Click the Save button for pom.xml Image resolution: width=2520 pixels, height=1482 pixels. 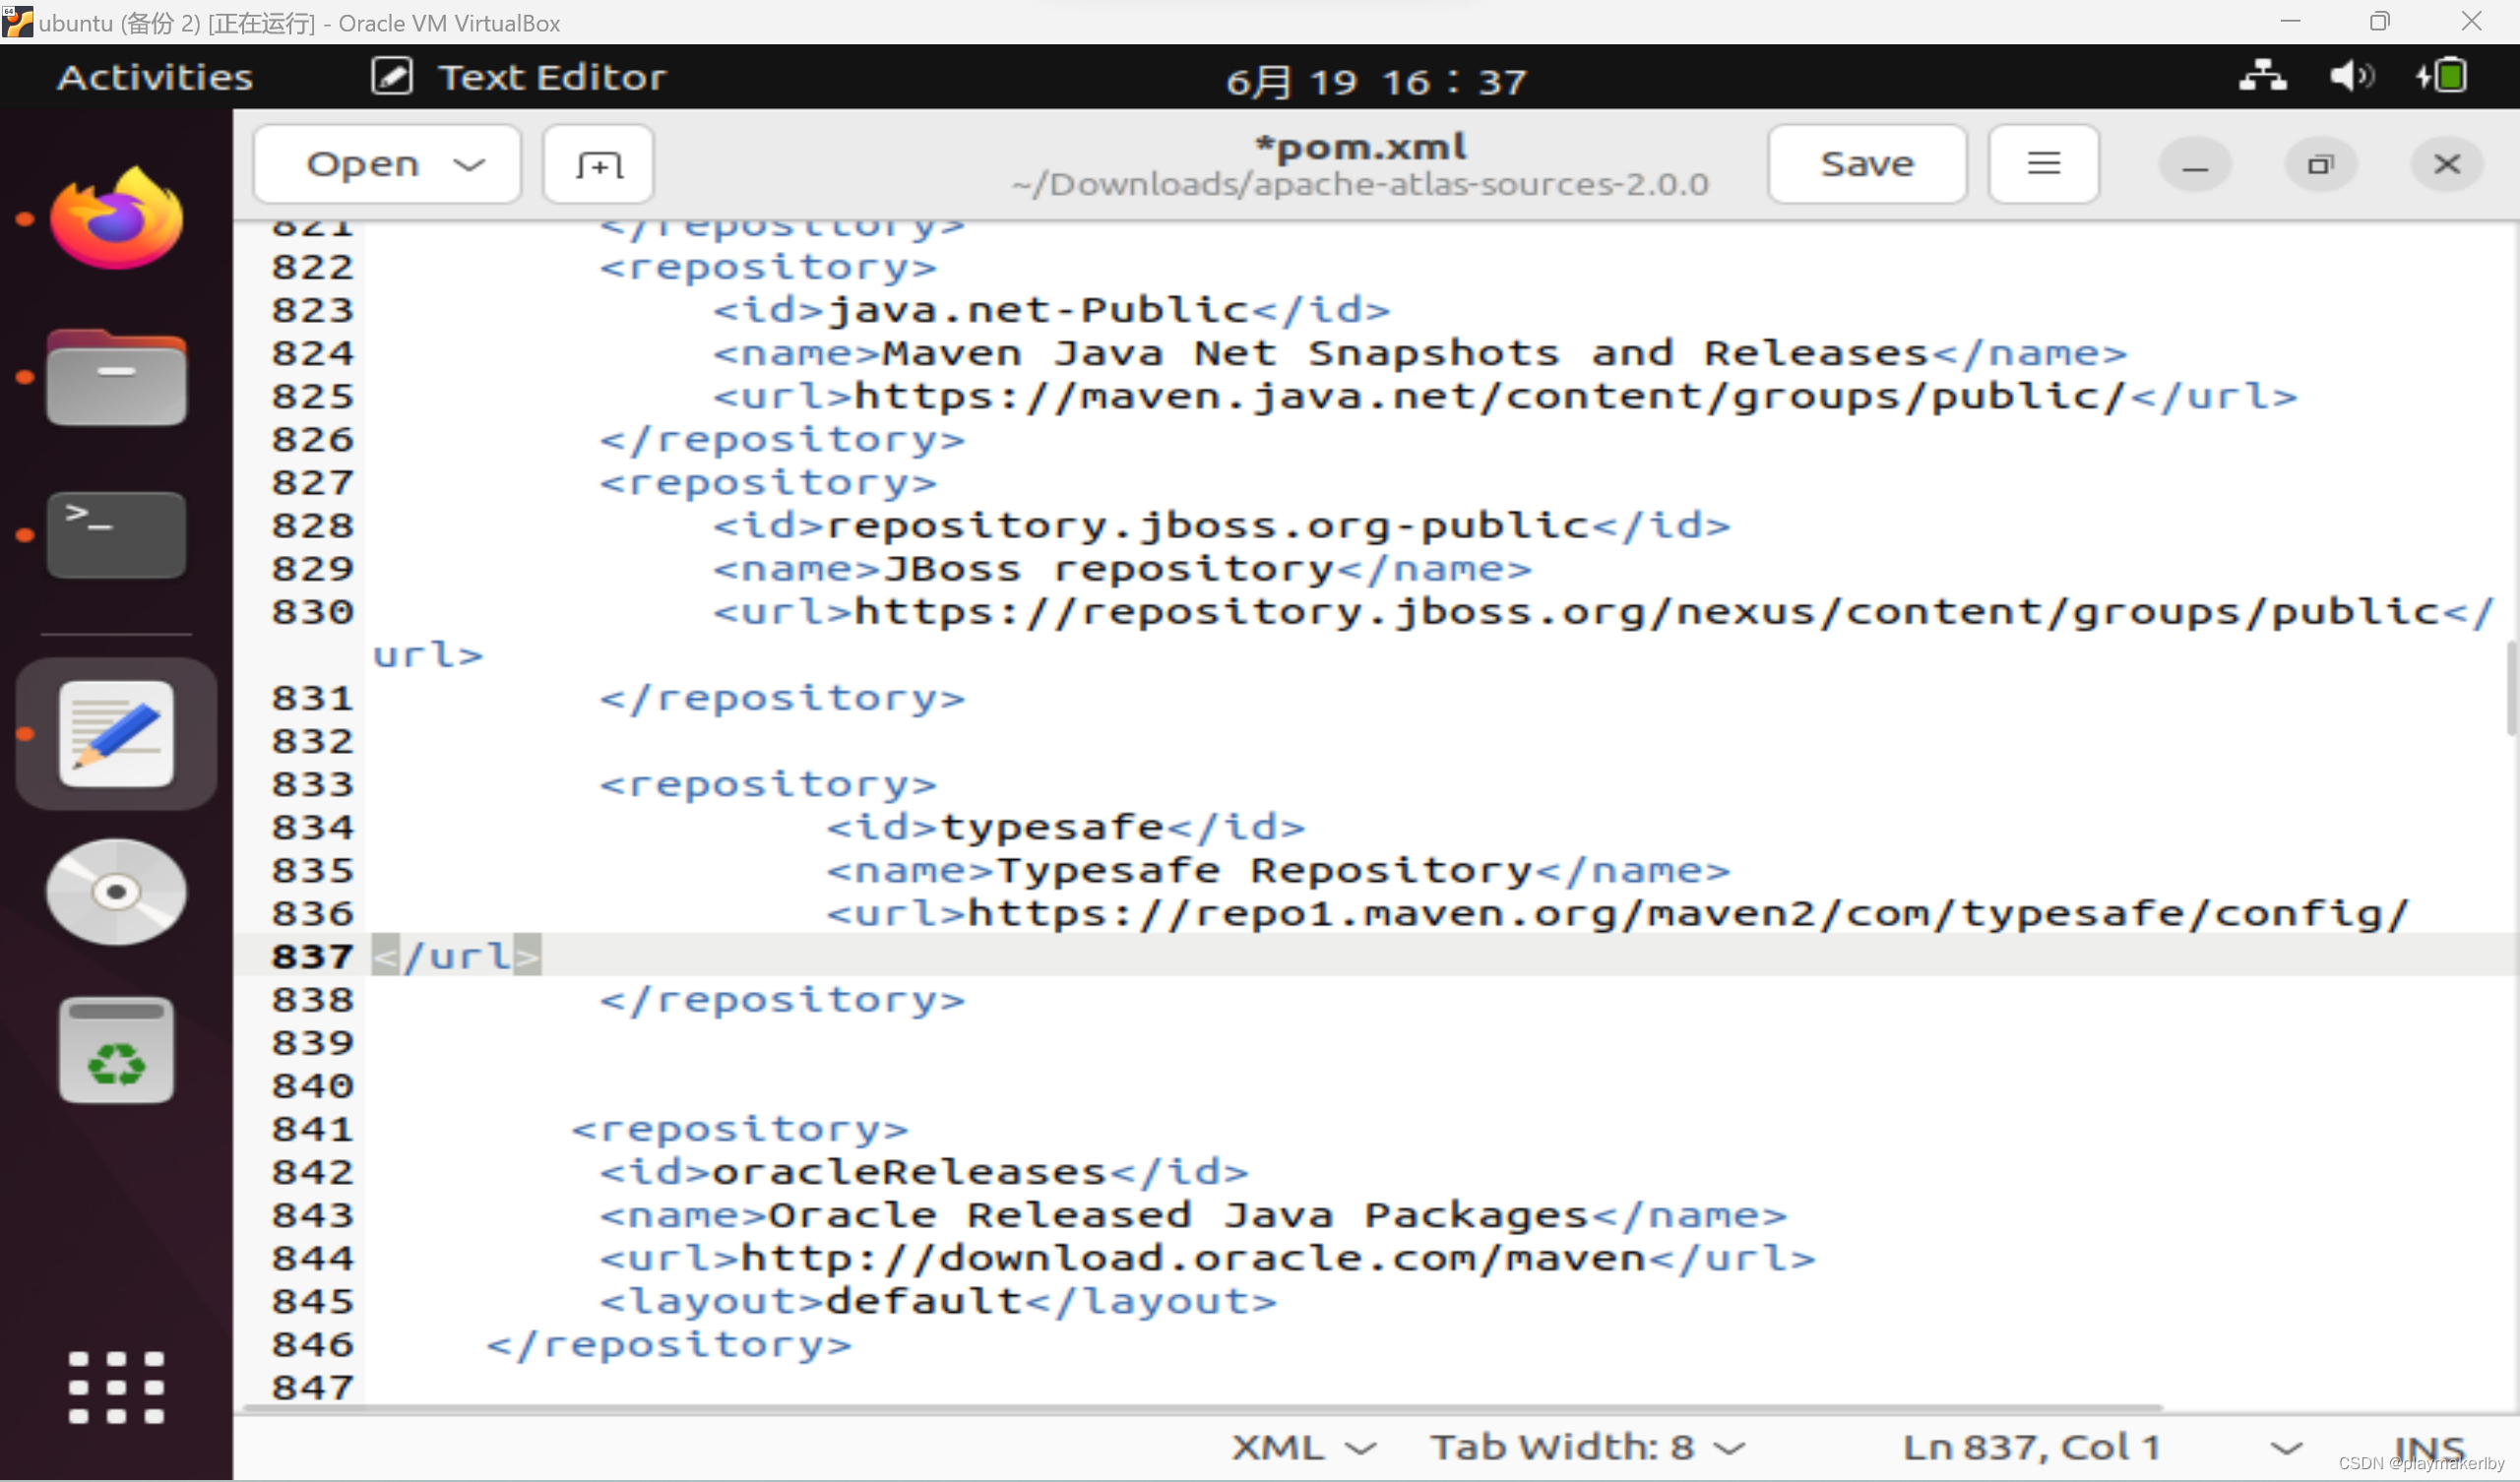[1867, 162]
